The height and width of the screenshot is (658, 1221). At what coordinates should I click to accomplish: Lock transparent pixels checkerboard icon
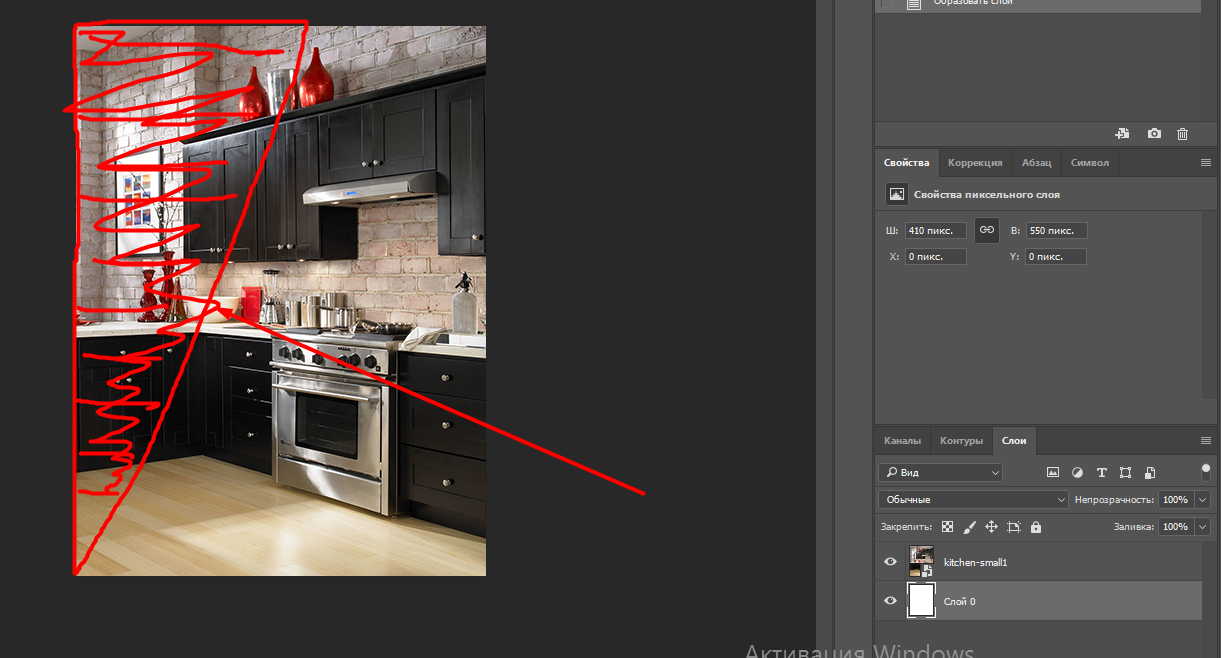(947, 526)
